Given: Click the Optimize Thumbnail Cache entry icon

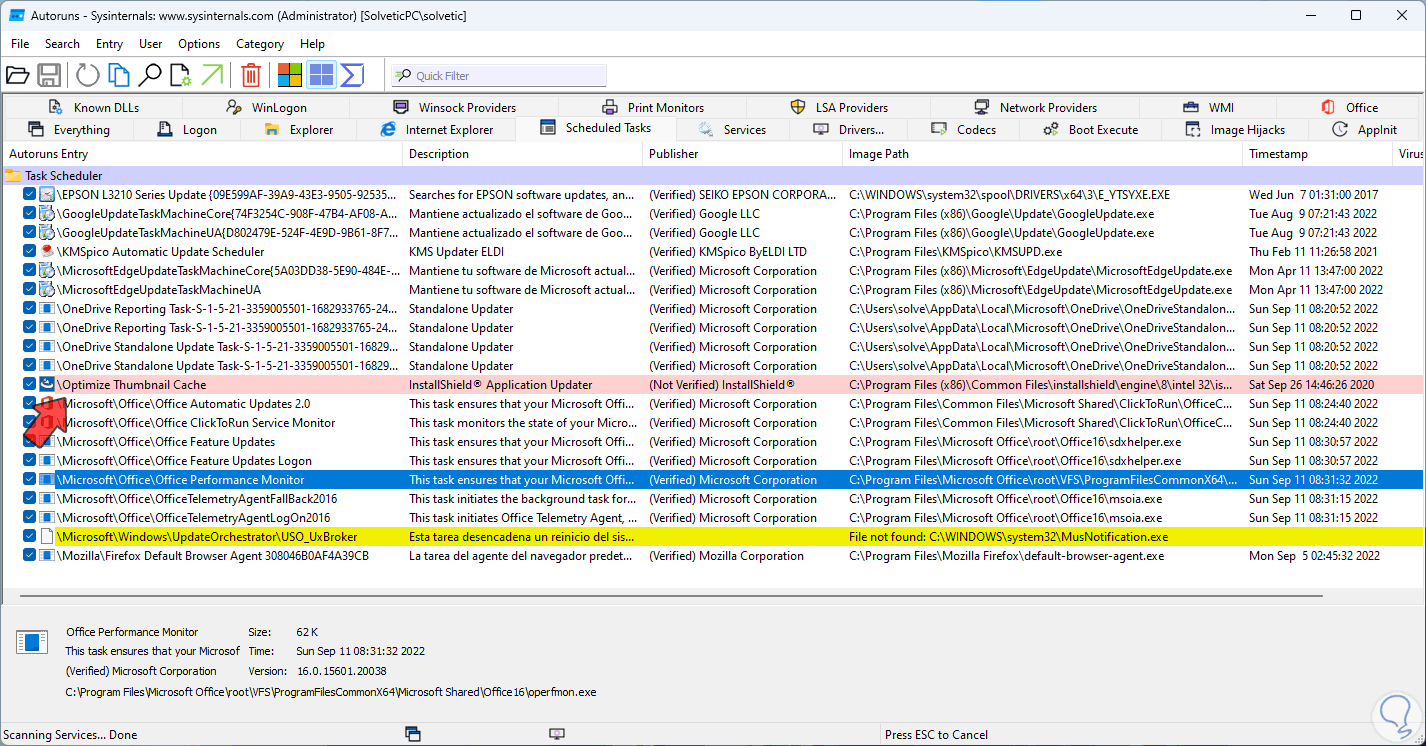Looking at the screenshot, I should pos(47,385).
